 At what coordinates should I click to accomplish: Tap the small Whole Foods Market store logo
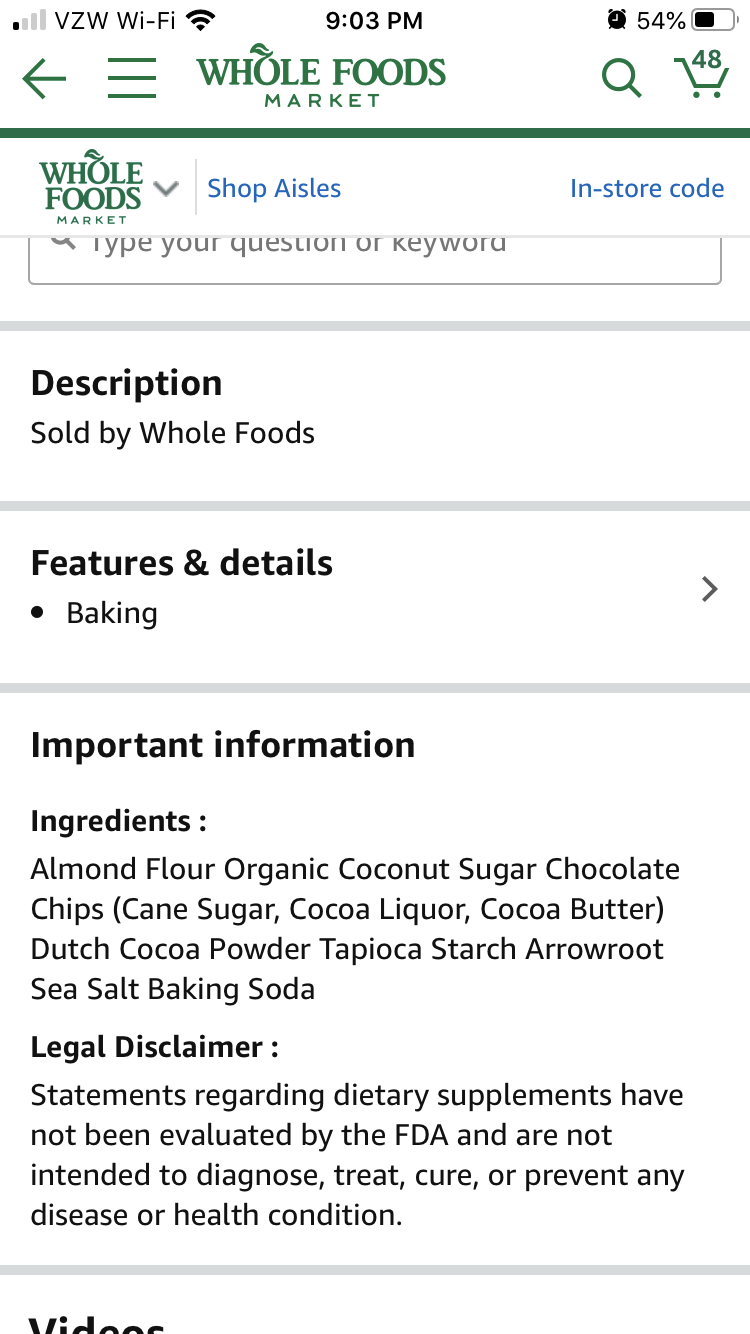pyautogui.click(x=91, y=188)
